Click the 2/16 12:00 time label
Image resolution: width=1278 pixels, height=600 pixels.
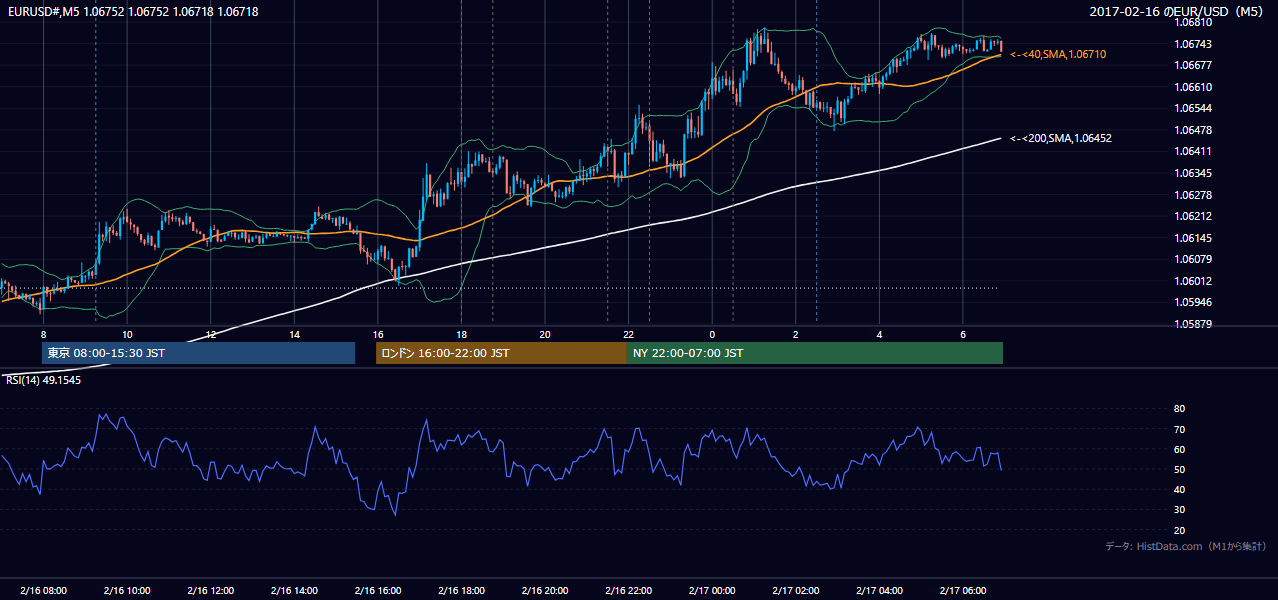click(x=211, y=590)
